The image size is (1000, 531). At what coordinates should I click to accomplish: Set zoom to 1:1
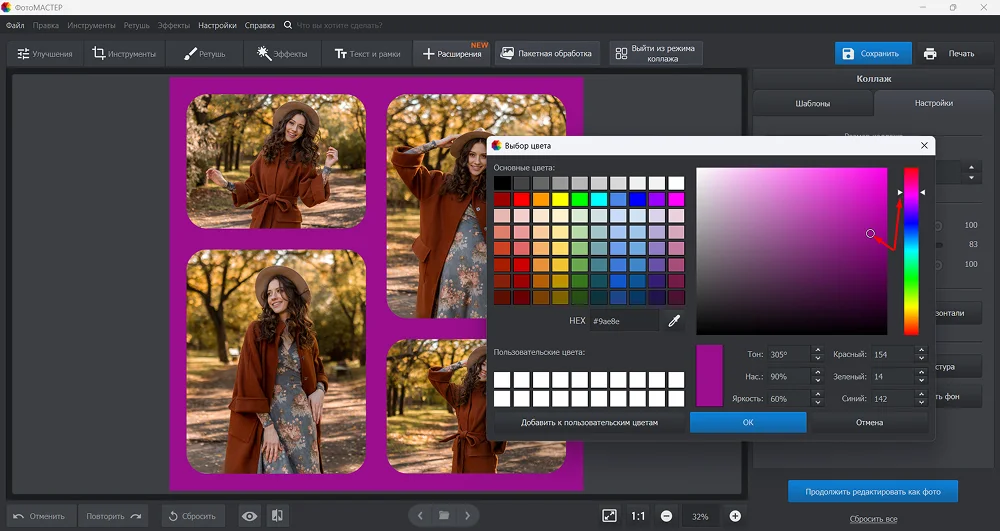click(x=638, y=516)
